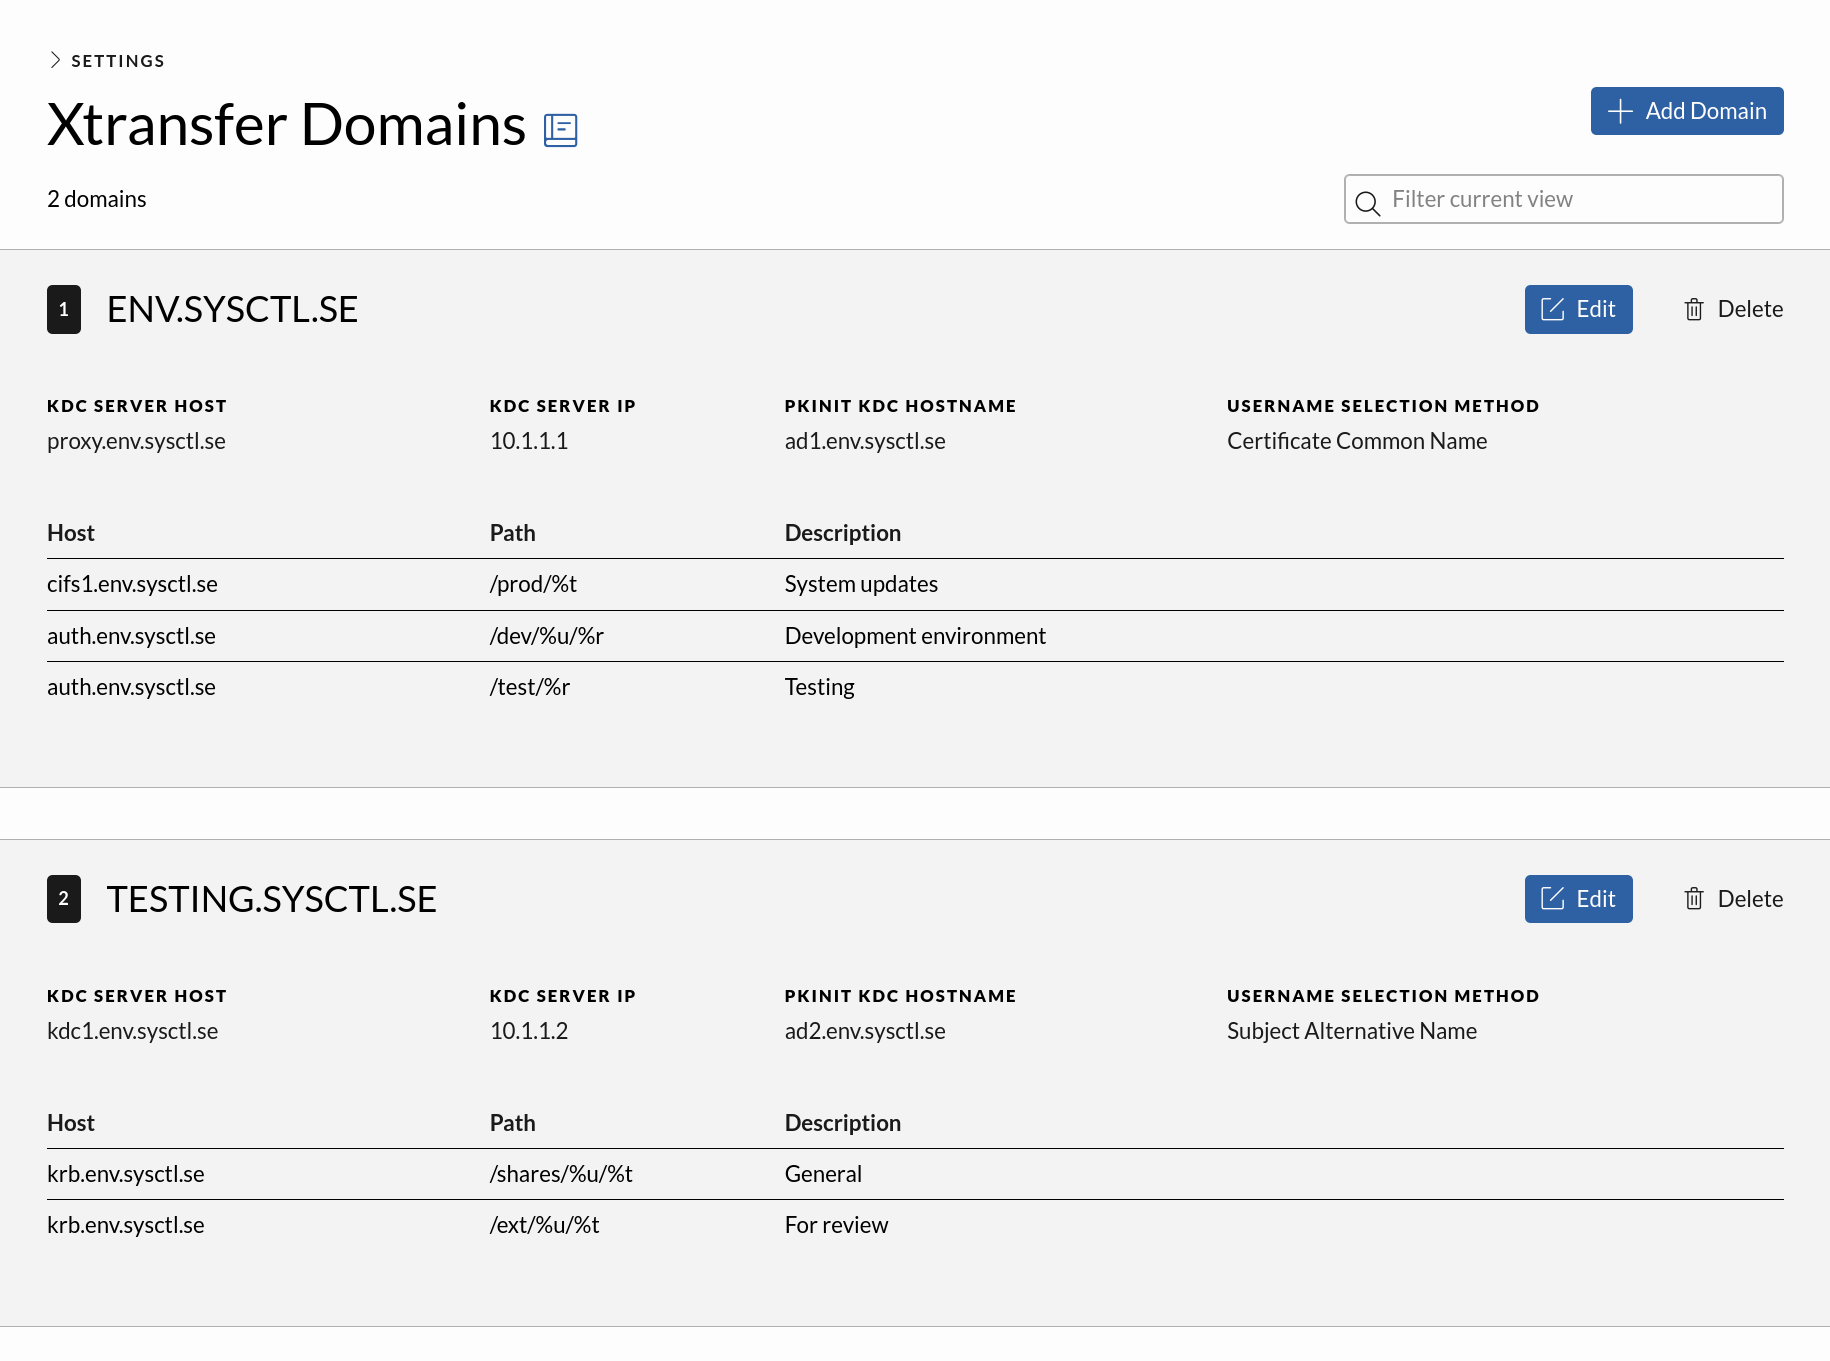Click the TESTING.SYSCTL.SE domain heading
The height and width of the screenshot is (1361, 1830).
tap(271, 899)
